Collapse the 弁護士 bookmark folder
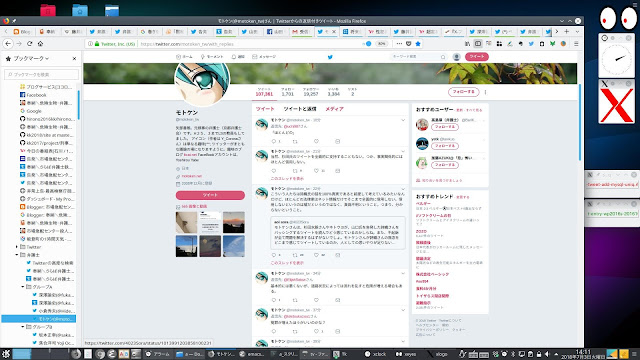 tap(16, 255)
